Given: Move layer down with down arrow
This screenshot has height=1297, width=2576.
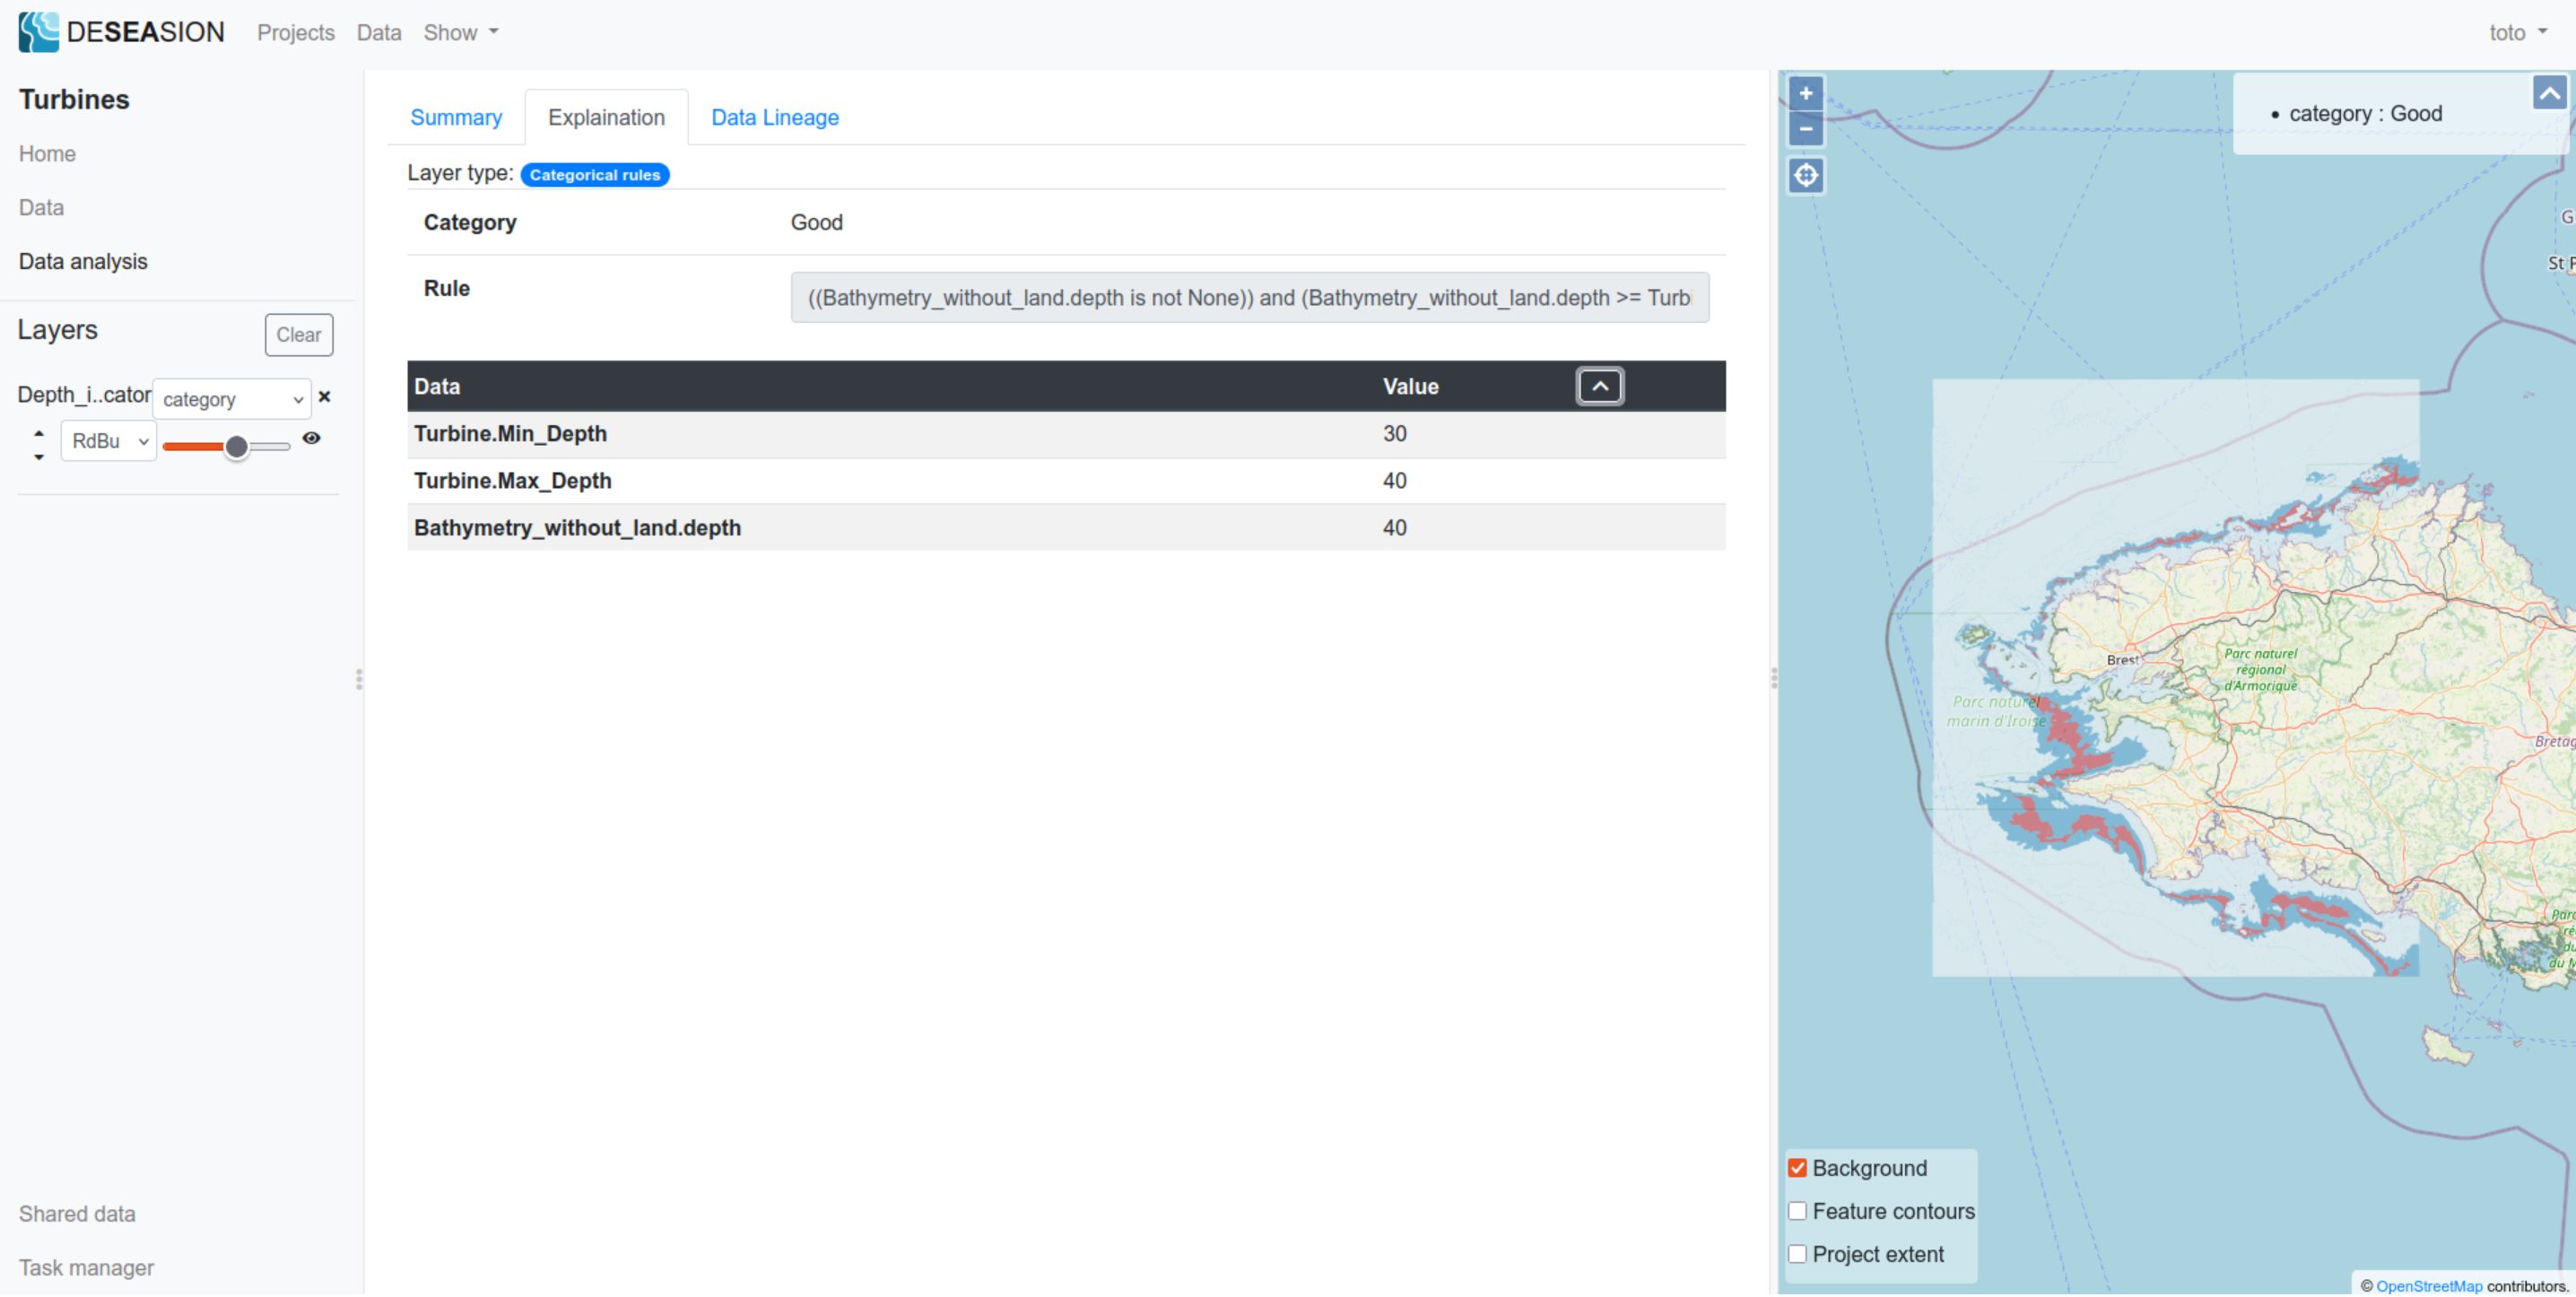Looking at the screenshot, I should coord(39,457).
